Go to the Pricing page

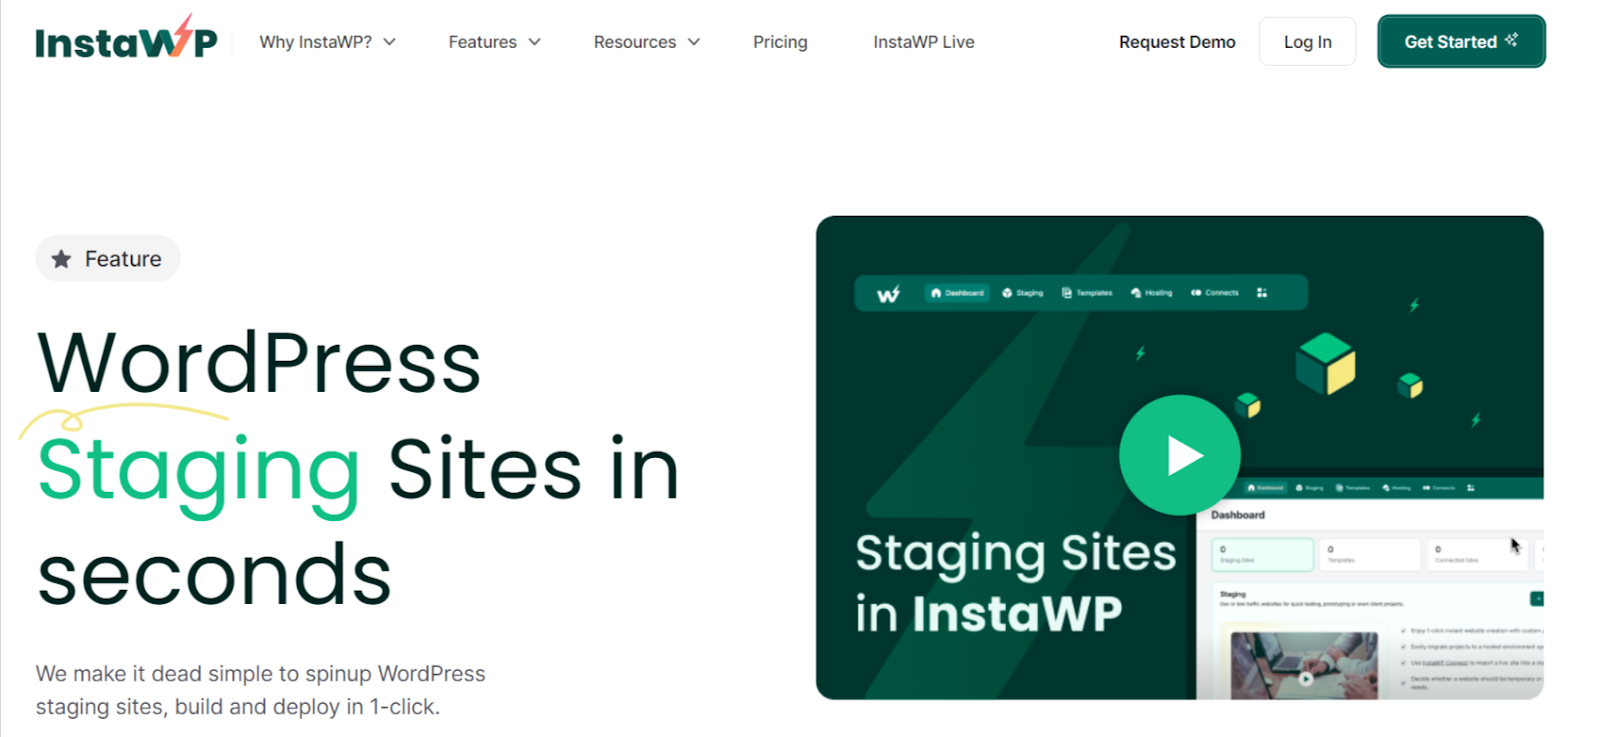[780, 42]
